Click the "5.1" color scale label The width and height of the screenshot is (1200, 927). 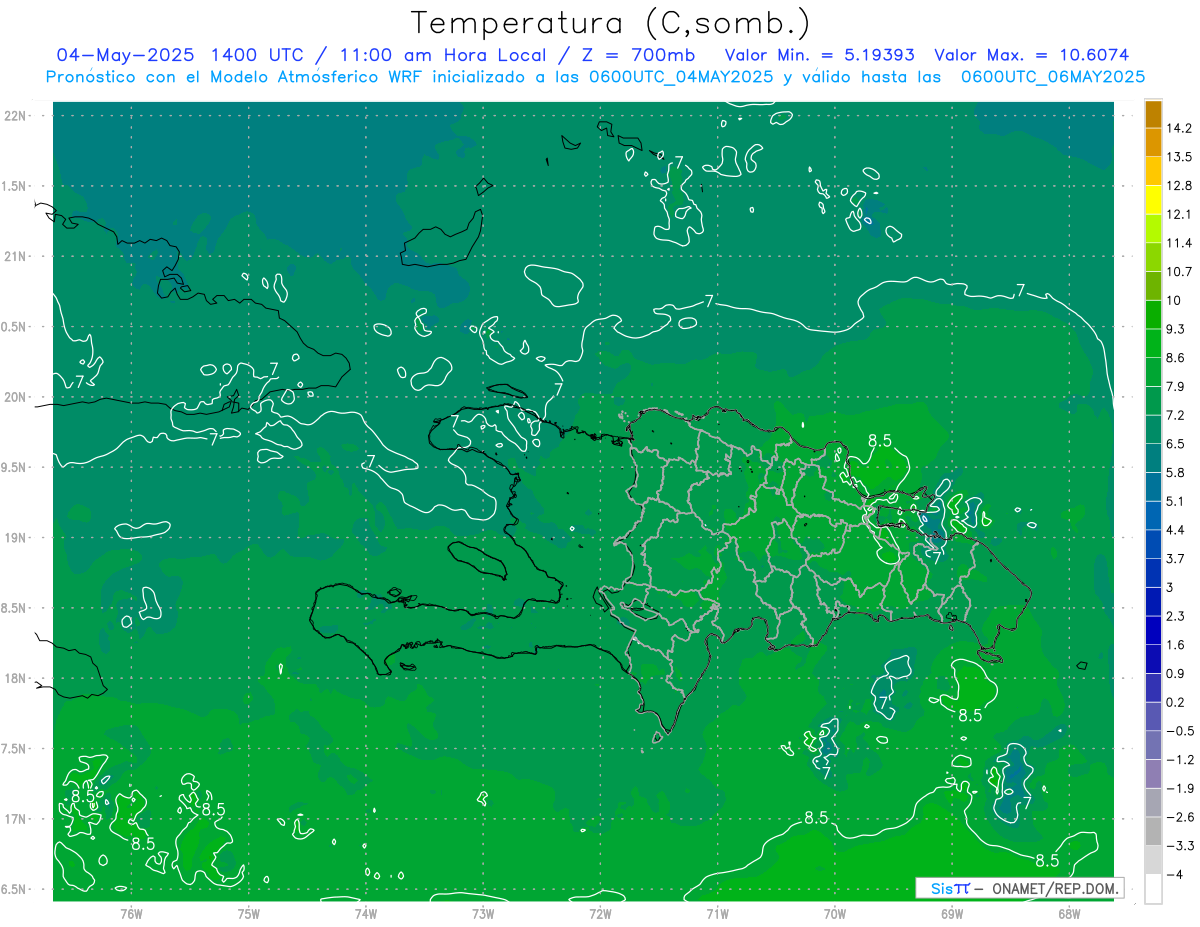(x=1177, y=501)
